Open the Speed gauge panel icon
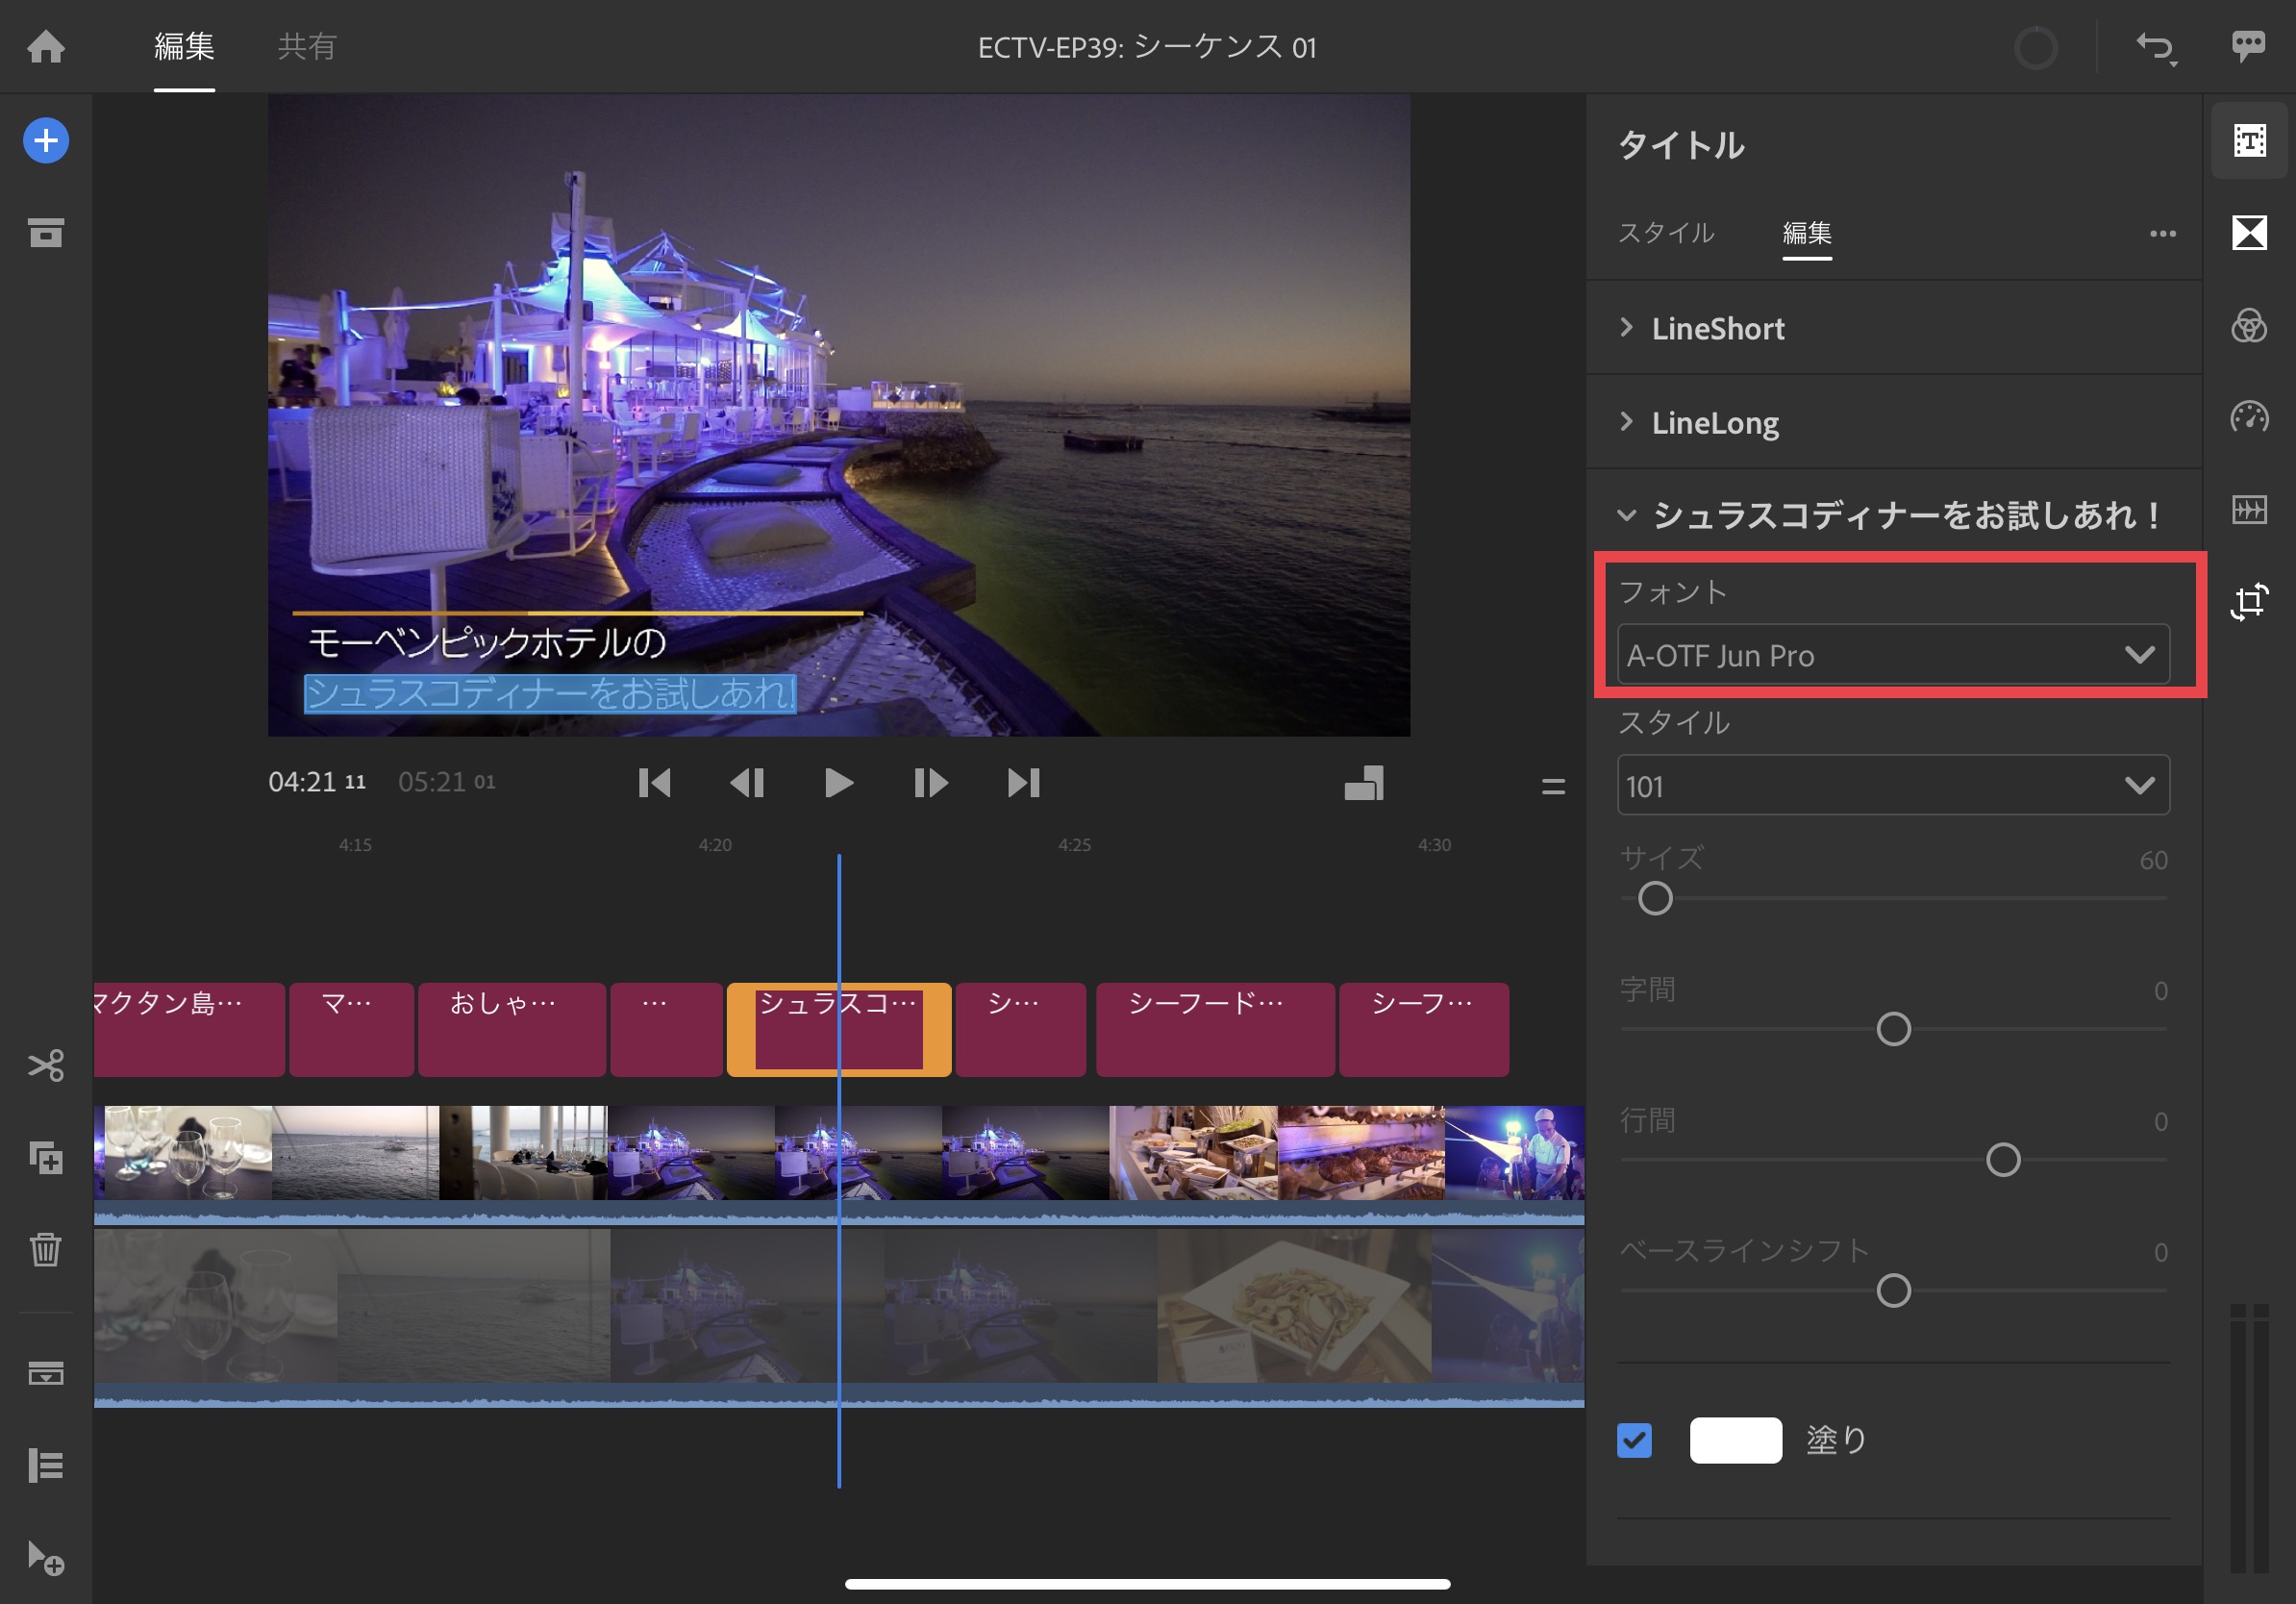Screen dimensions: 2296x1604 click(x=2249, y=417)
